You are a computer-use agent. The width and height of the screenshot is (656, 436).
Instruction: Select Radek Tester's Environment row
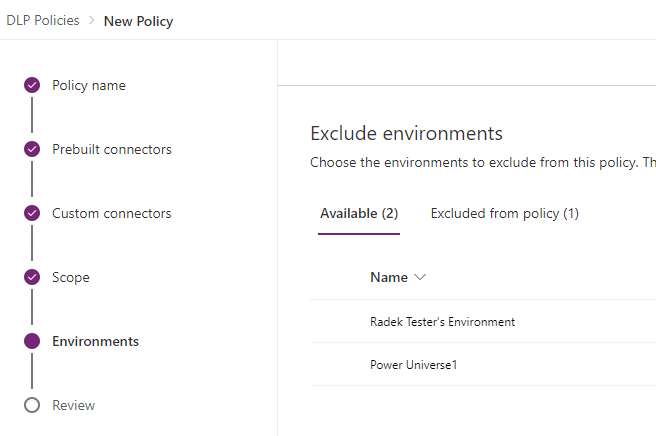(x=483, y=321)
